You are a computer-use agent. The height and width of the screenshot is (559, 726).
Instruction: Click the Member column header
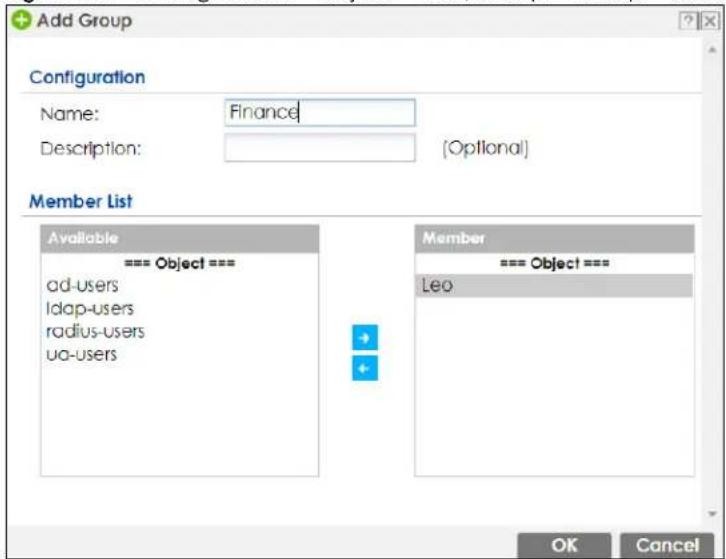coord(554,239)
